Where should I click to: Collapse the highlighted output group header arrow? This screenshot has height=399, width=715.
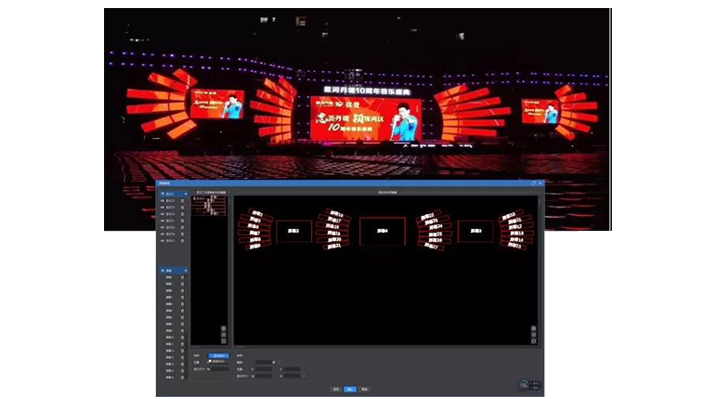coord(186,194)
